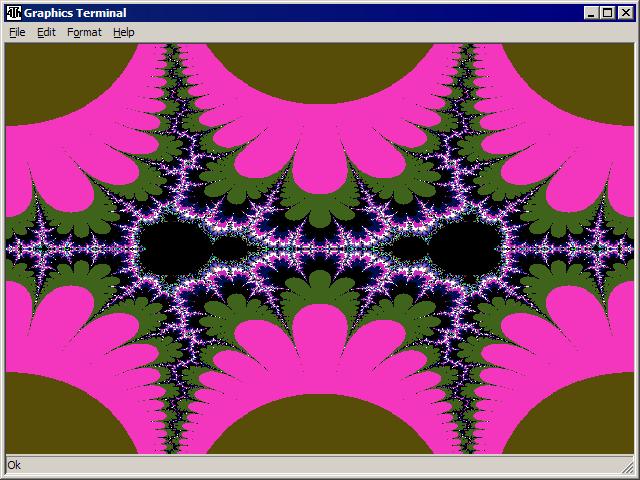Image resolution: width=640 pixels, height=480 pixels.
Task: Click the 'Ok' status bar text
Action: (14, 465)
